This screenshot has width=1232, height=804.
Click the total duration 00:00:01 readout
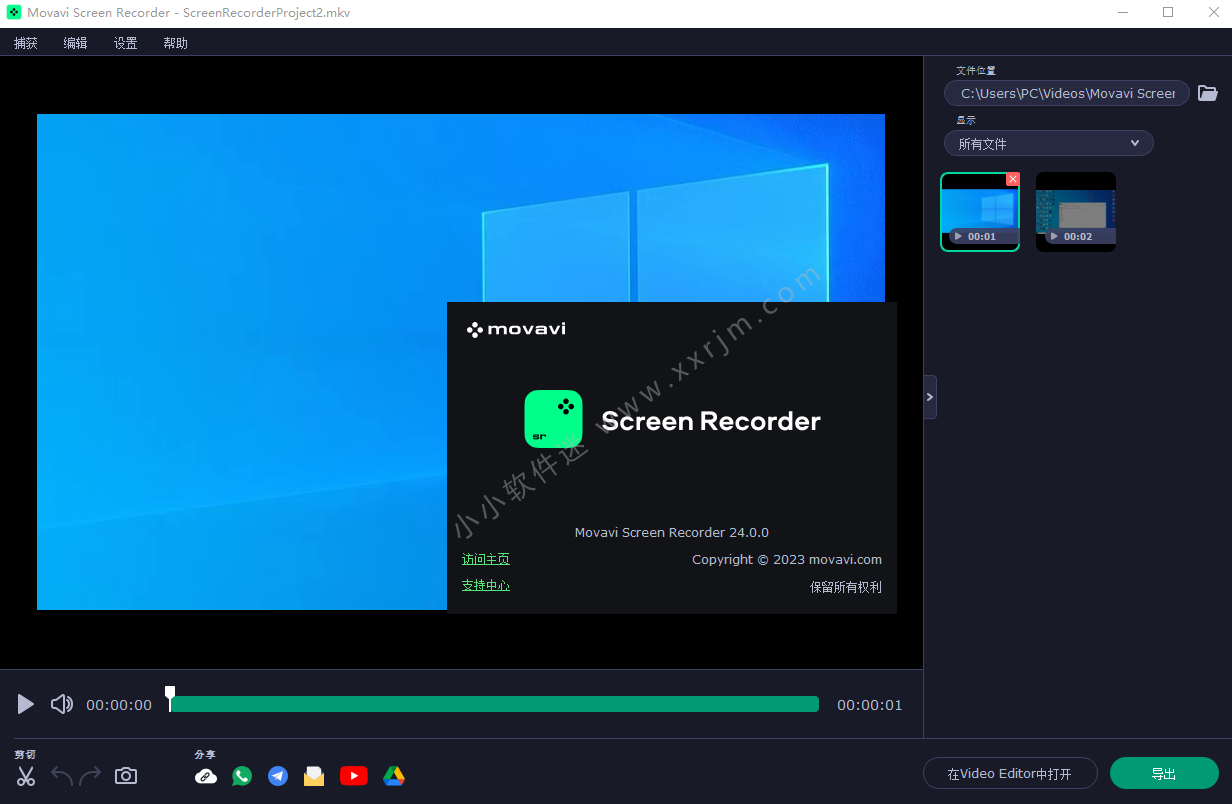[870, 705]
